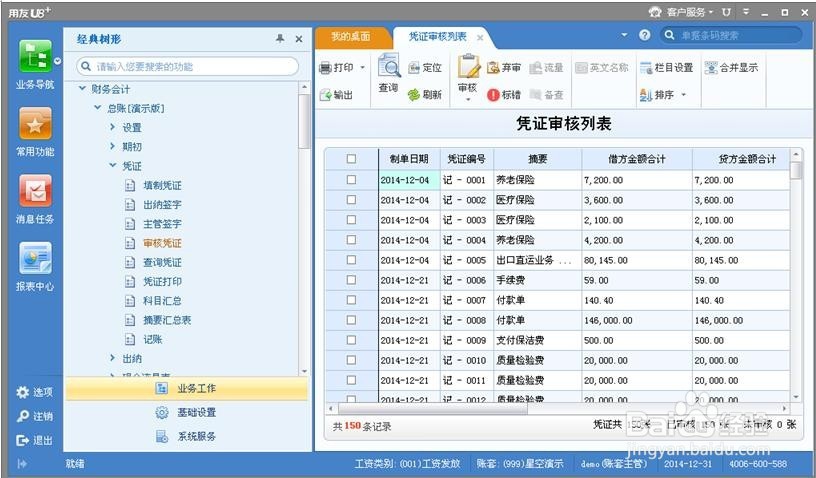Open 出纳签字 in the tree
This screenshot has height=478, width=816.
tap(162, 204)
